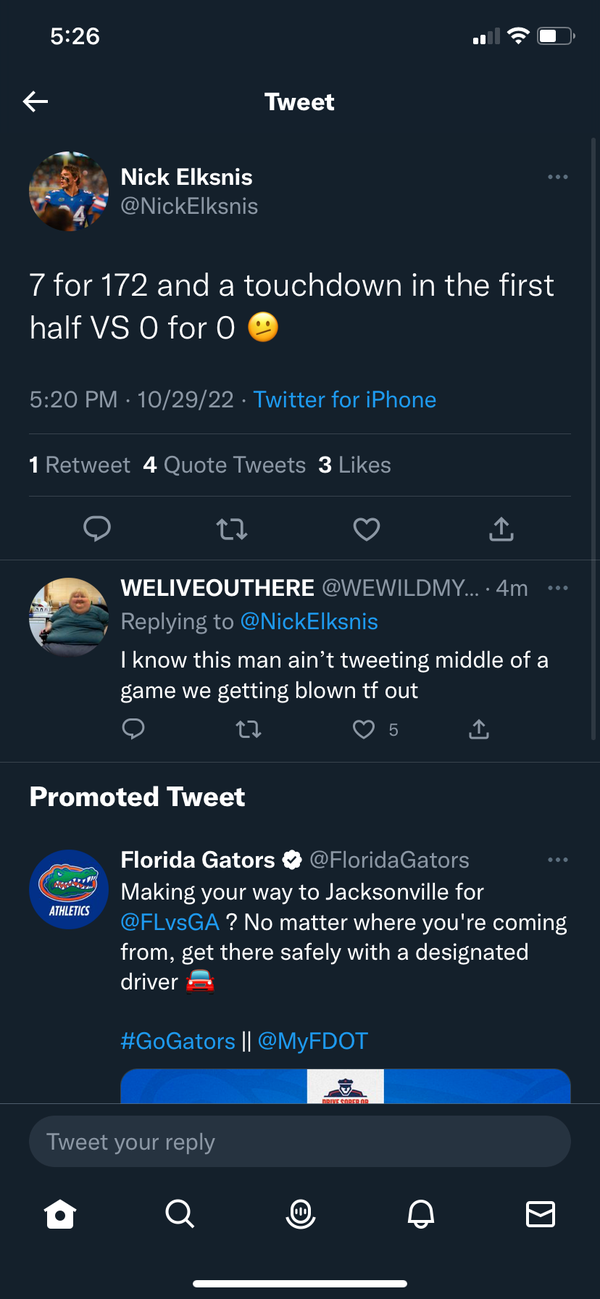Open the Notifications bell tab
The width and height of the screenshot is (600, 1299).
pos(421,1214)
